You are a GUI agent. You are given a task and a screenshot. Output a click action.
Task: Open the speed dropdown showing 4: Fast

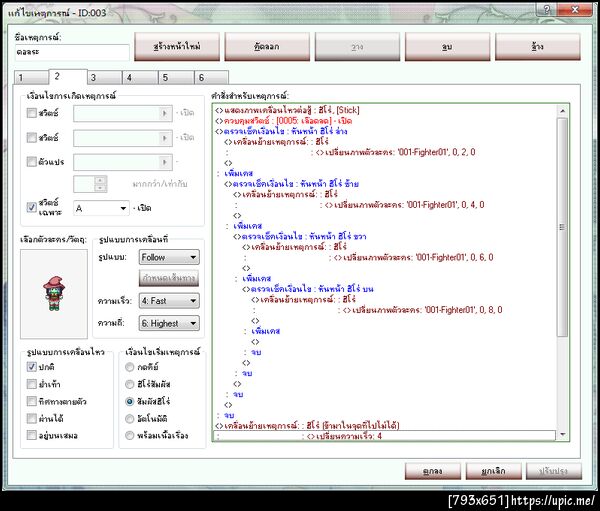(169, 301)
